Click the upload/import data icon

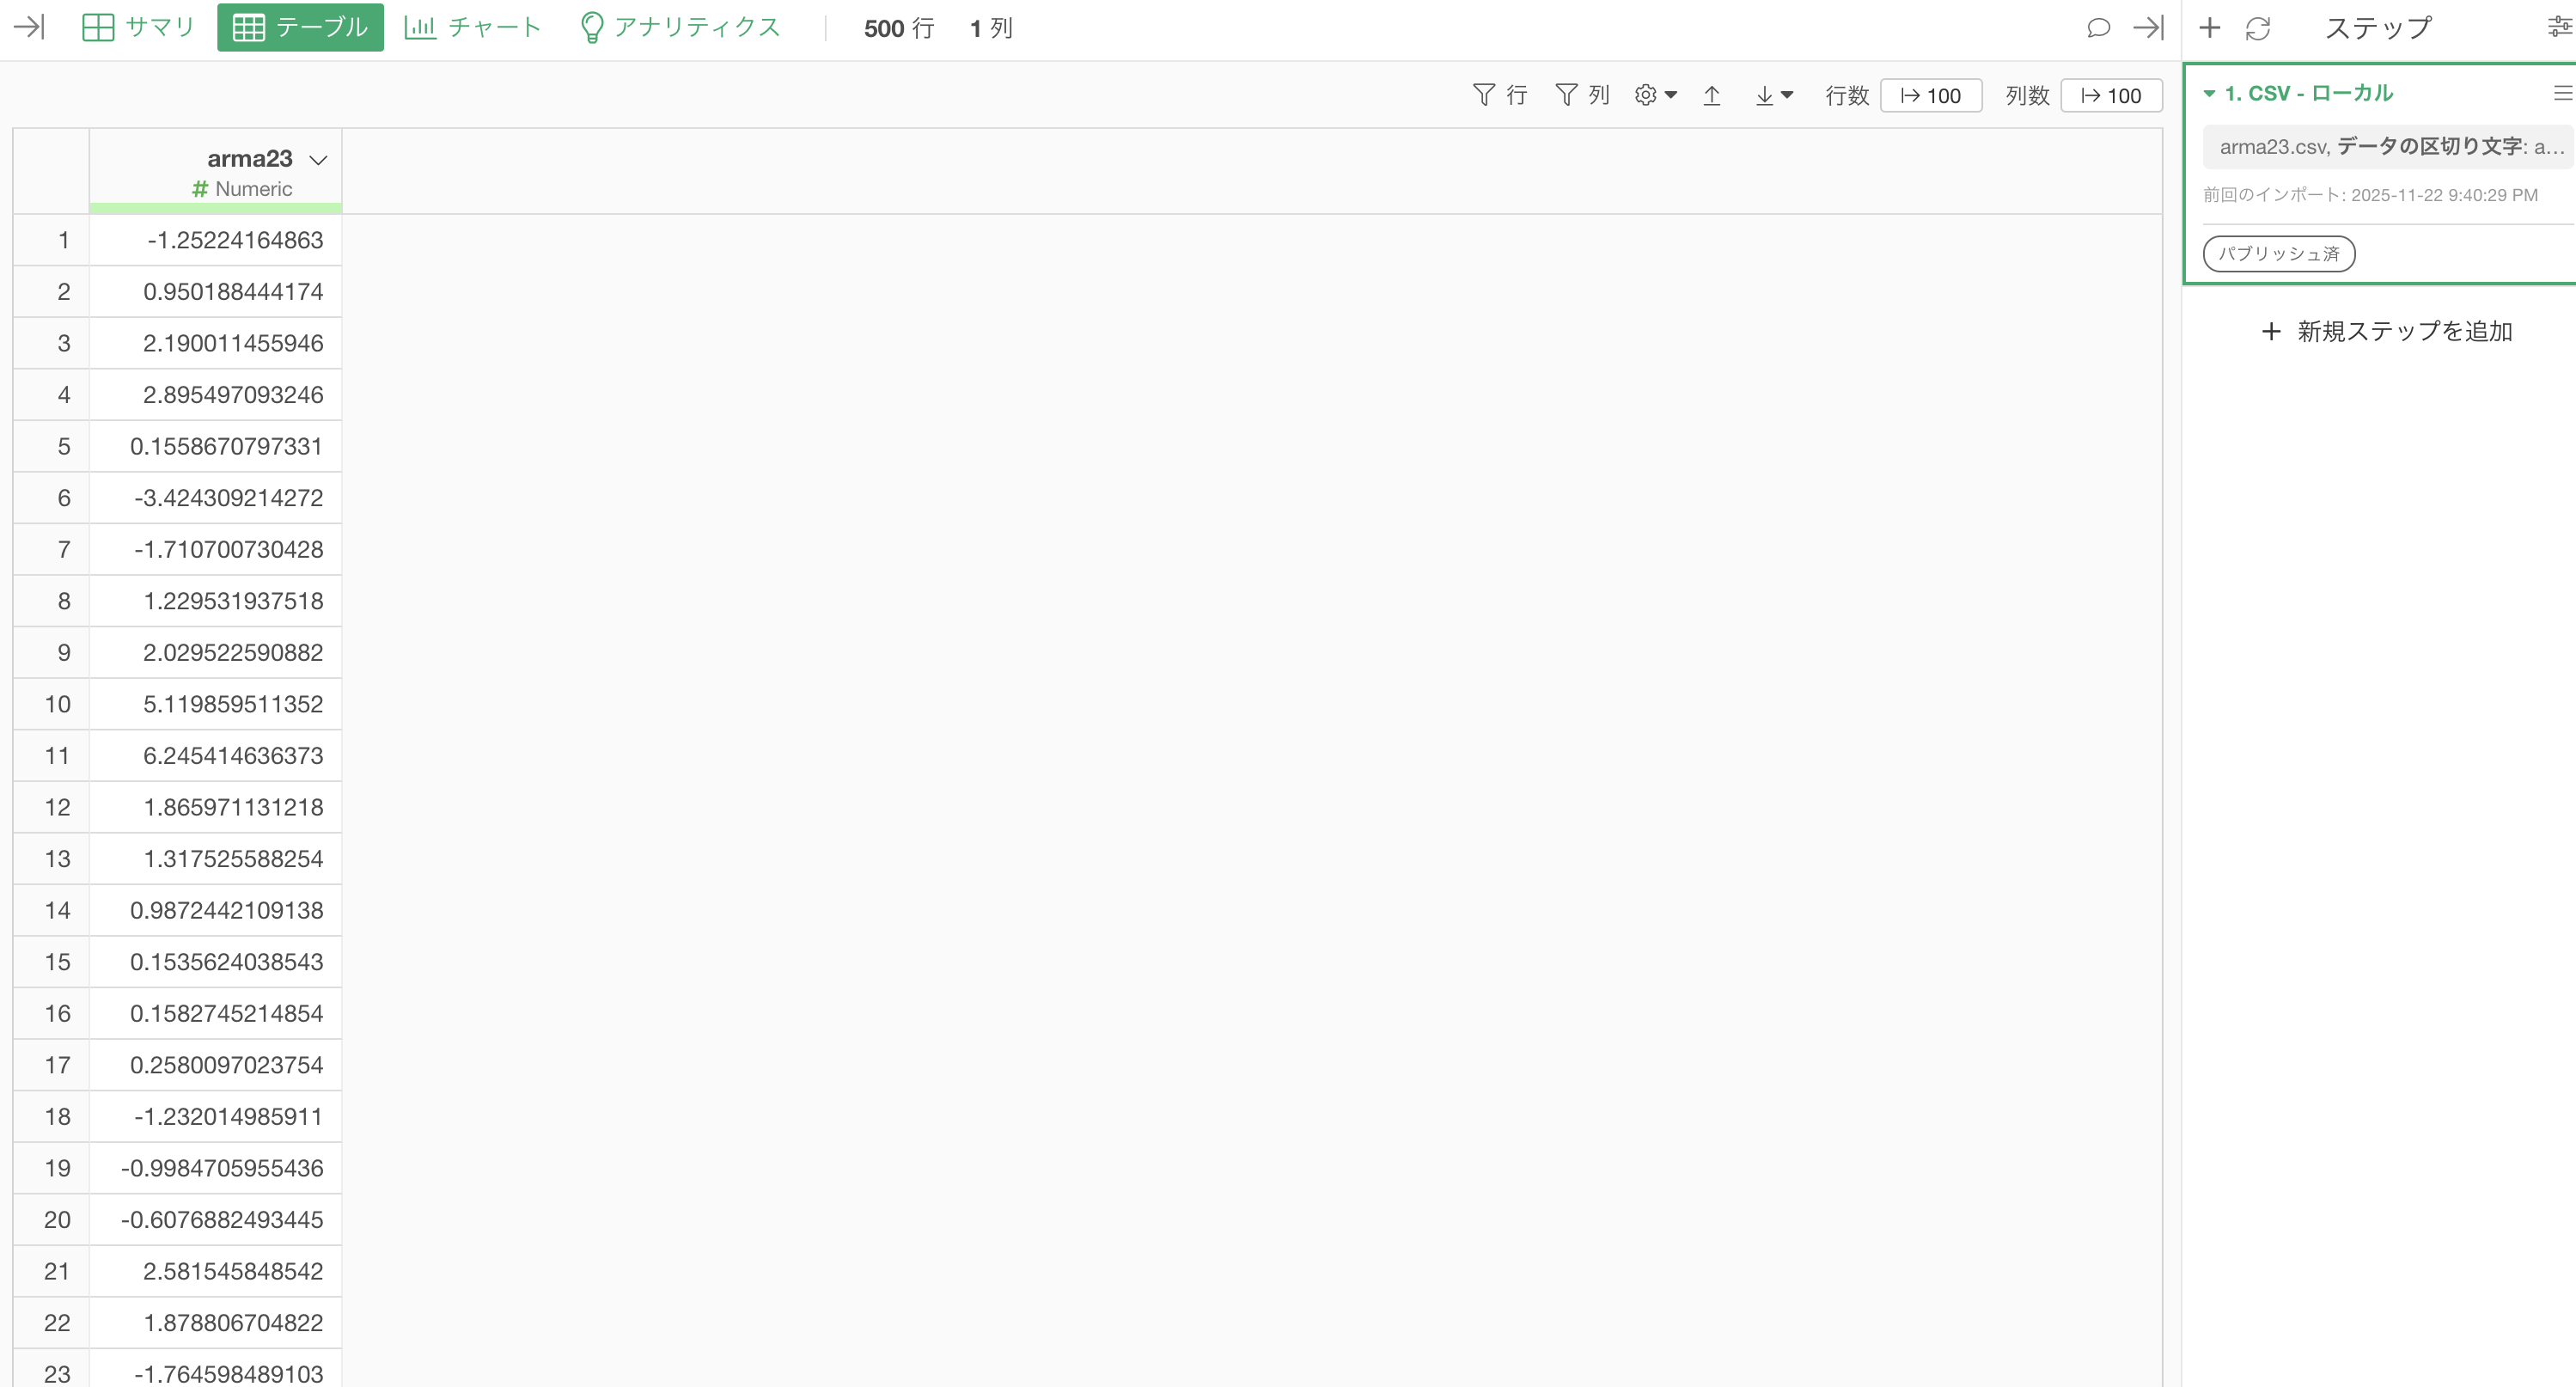pyautogui.click(x=1712, y=94)
